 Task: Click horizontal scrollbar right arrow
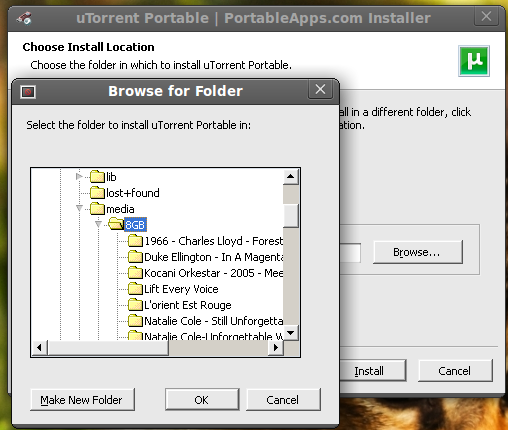coord(276,348)
